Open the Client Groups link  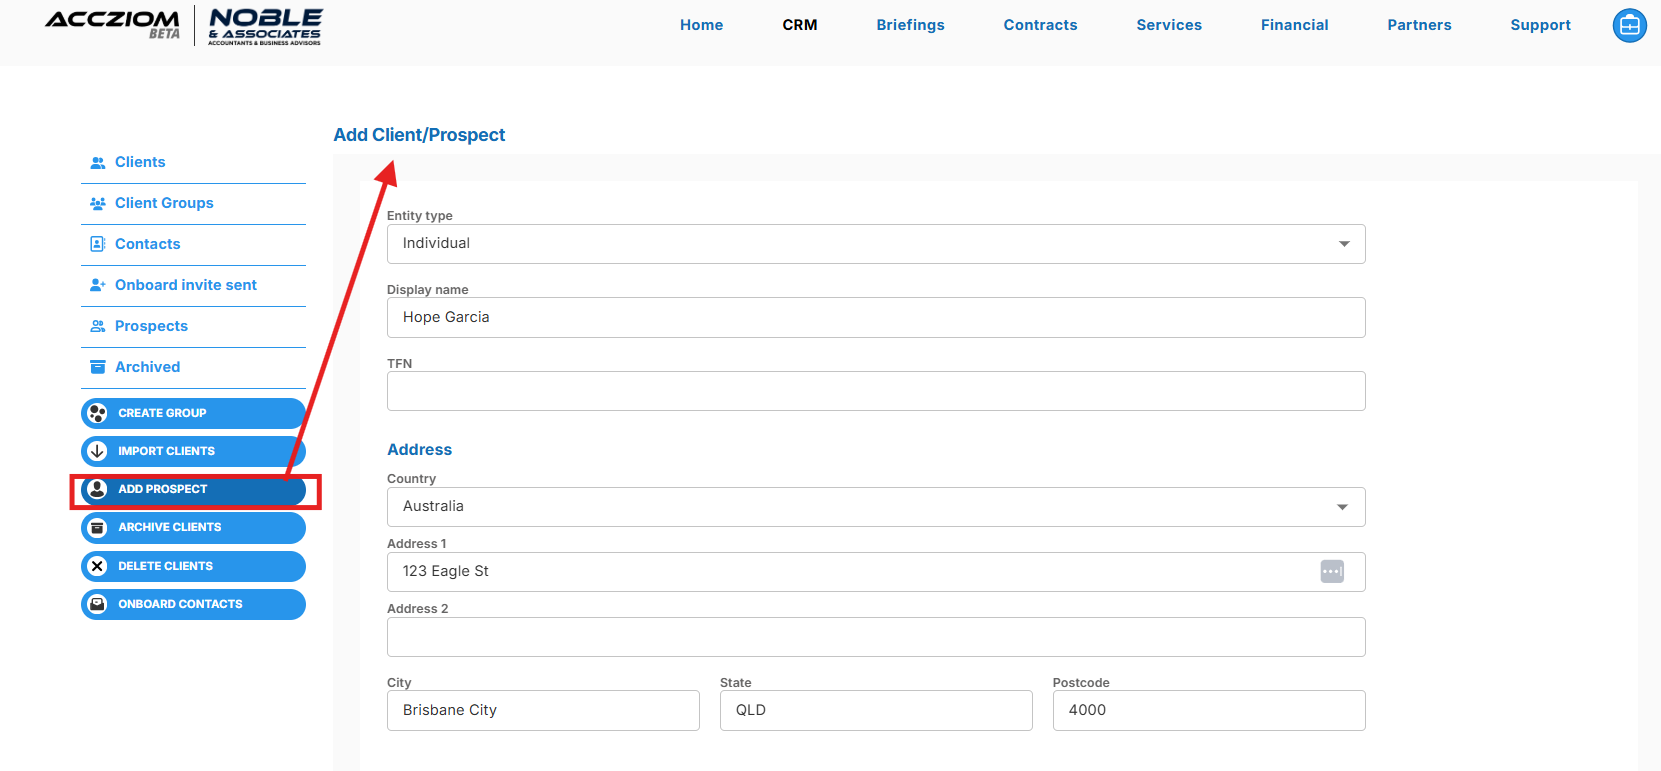point(164,203)
